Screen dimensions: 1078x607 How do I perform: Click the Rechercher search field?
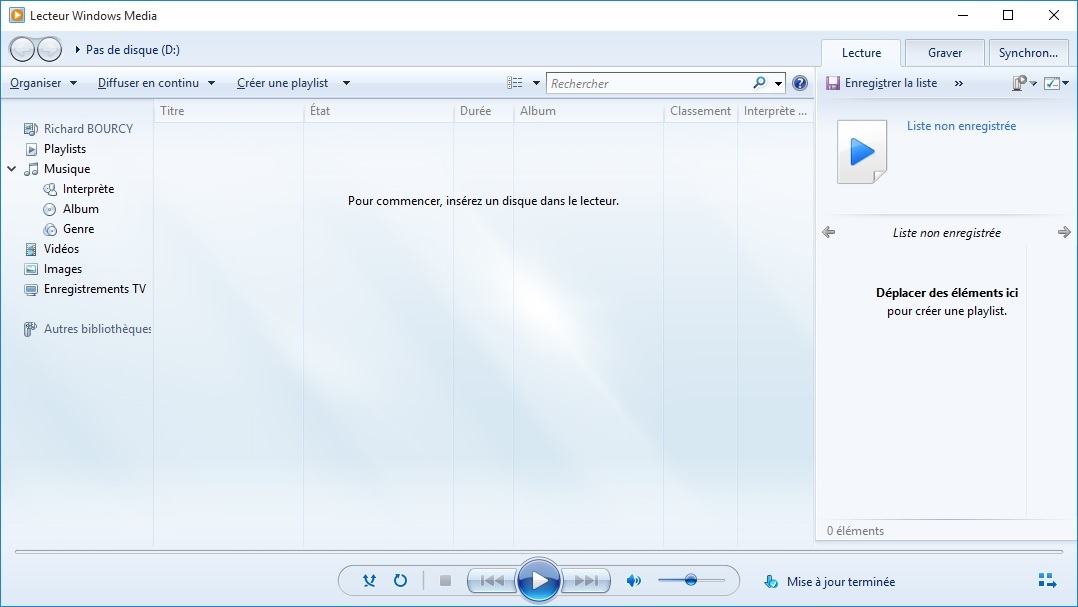pyautogui.click(x=650, y=83)
